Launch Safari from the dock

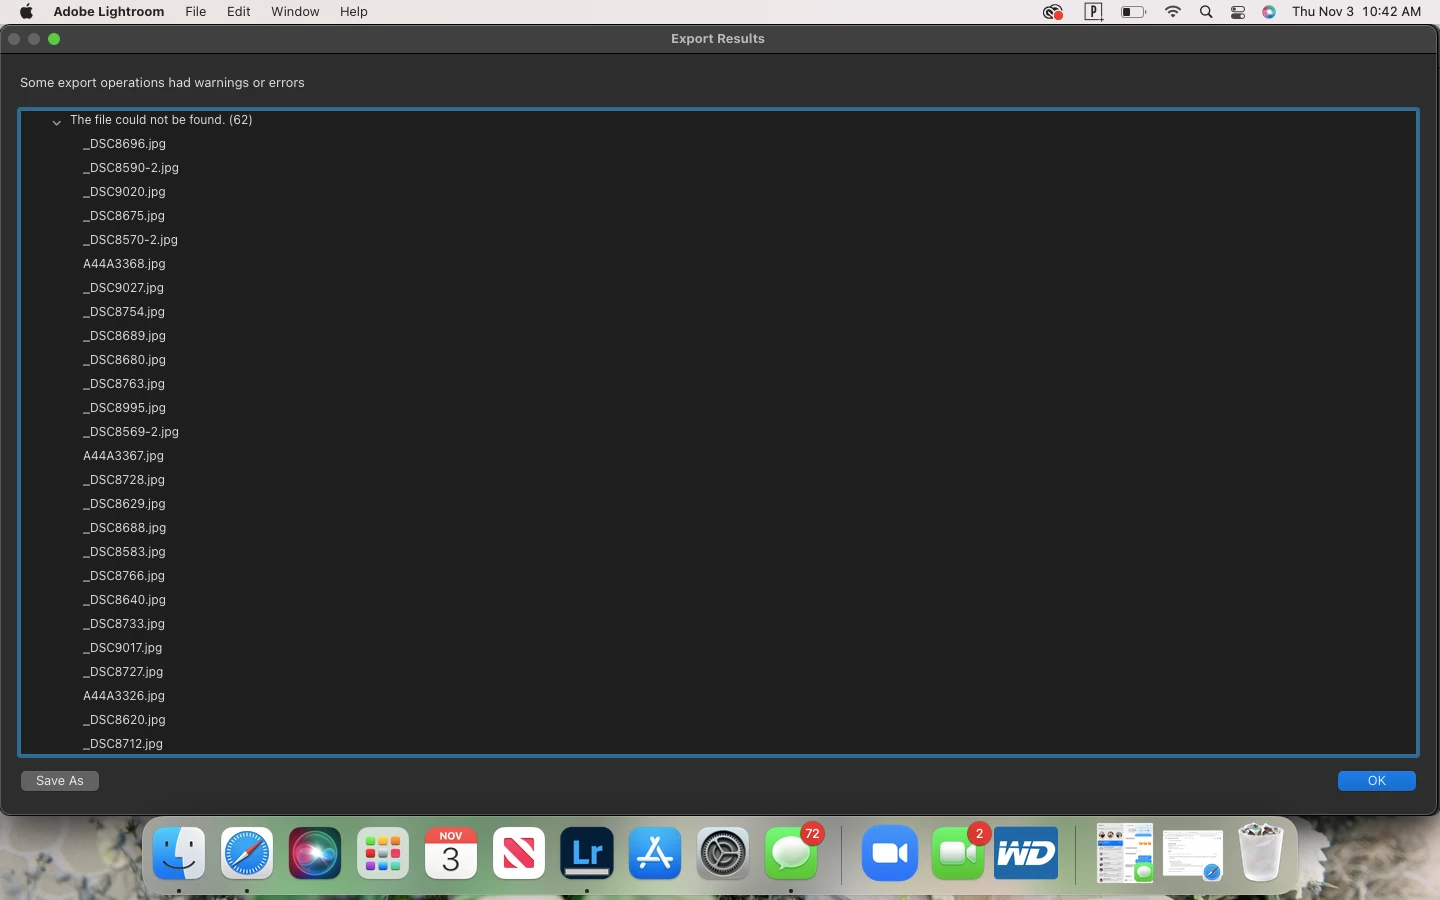pos(247,854)
